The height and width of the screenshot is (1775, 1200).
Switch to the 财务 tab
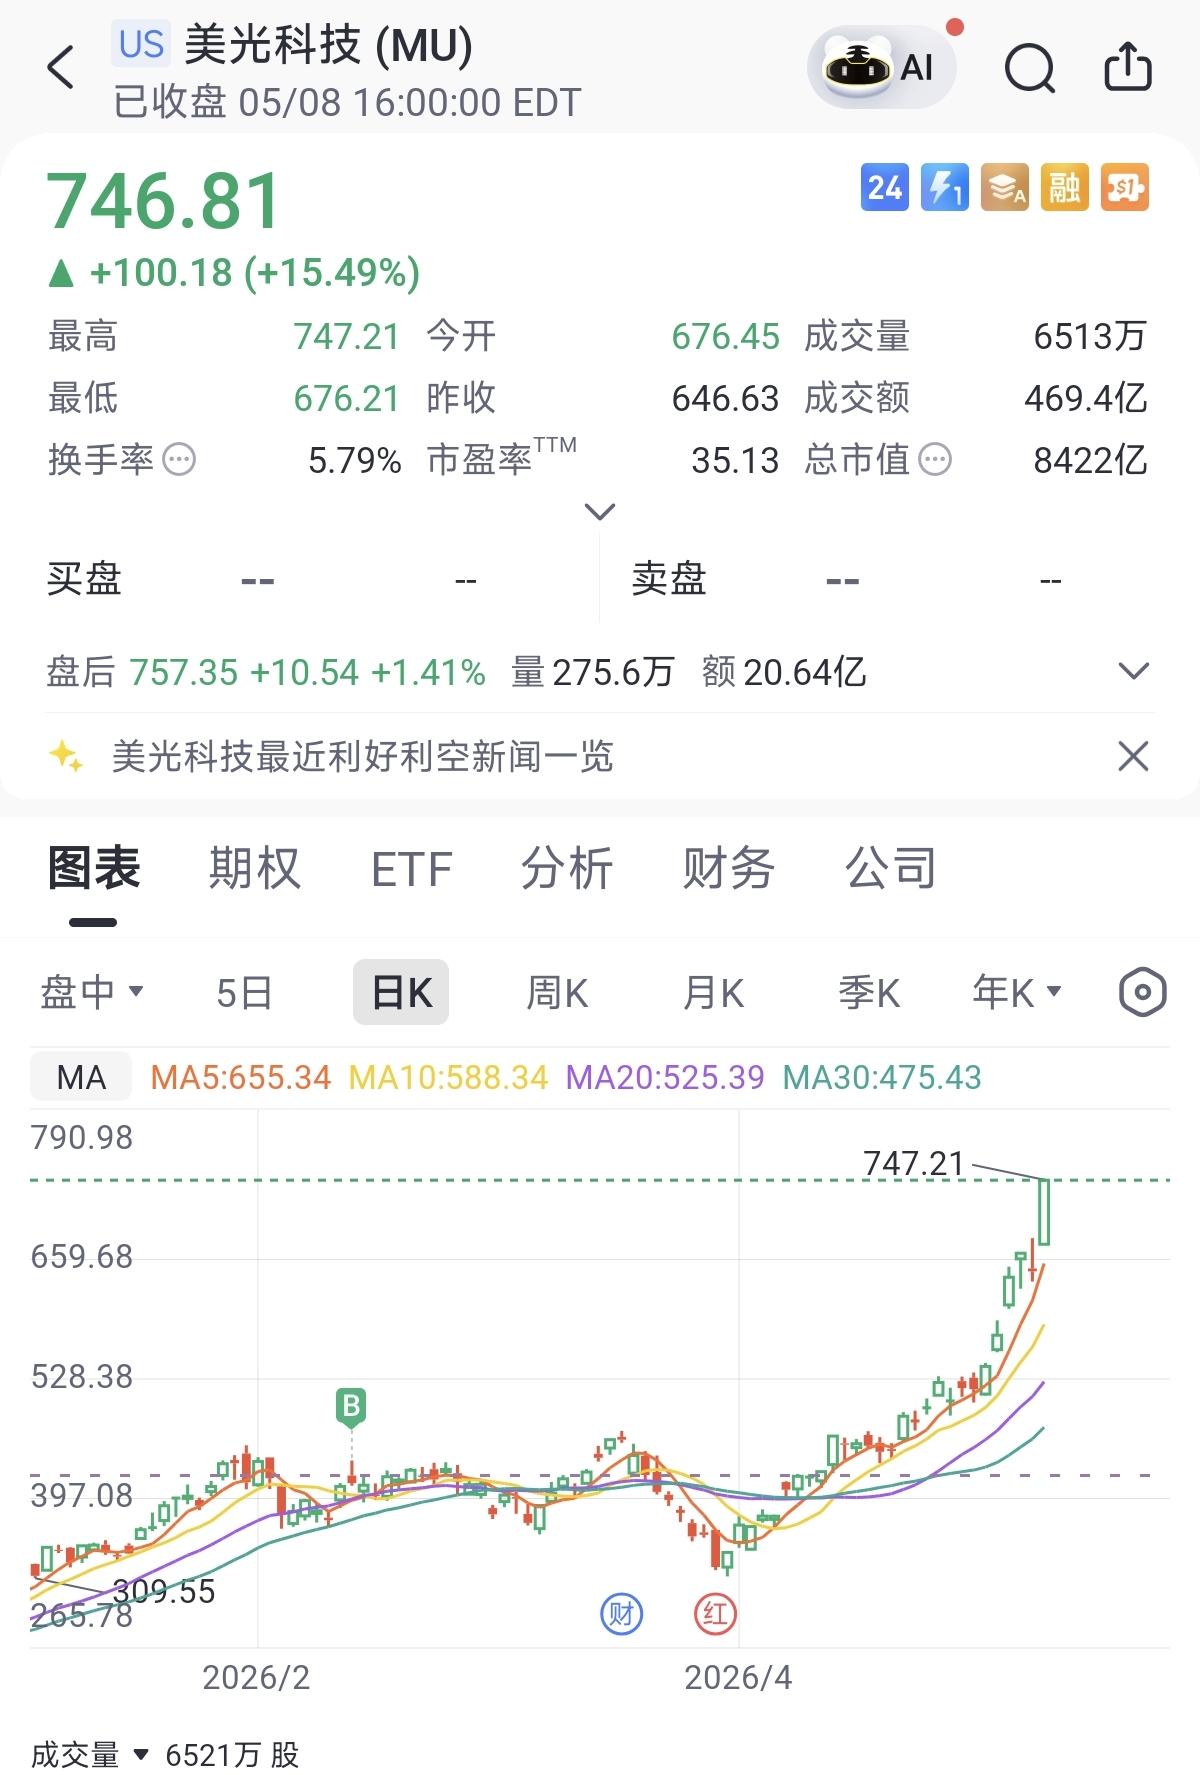[x=729, y=867]
